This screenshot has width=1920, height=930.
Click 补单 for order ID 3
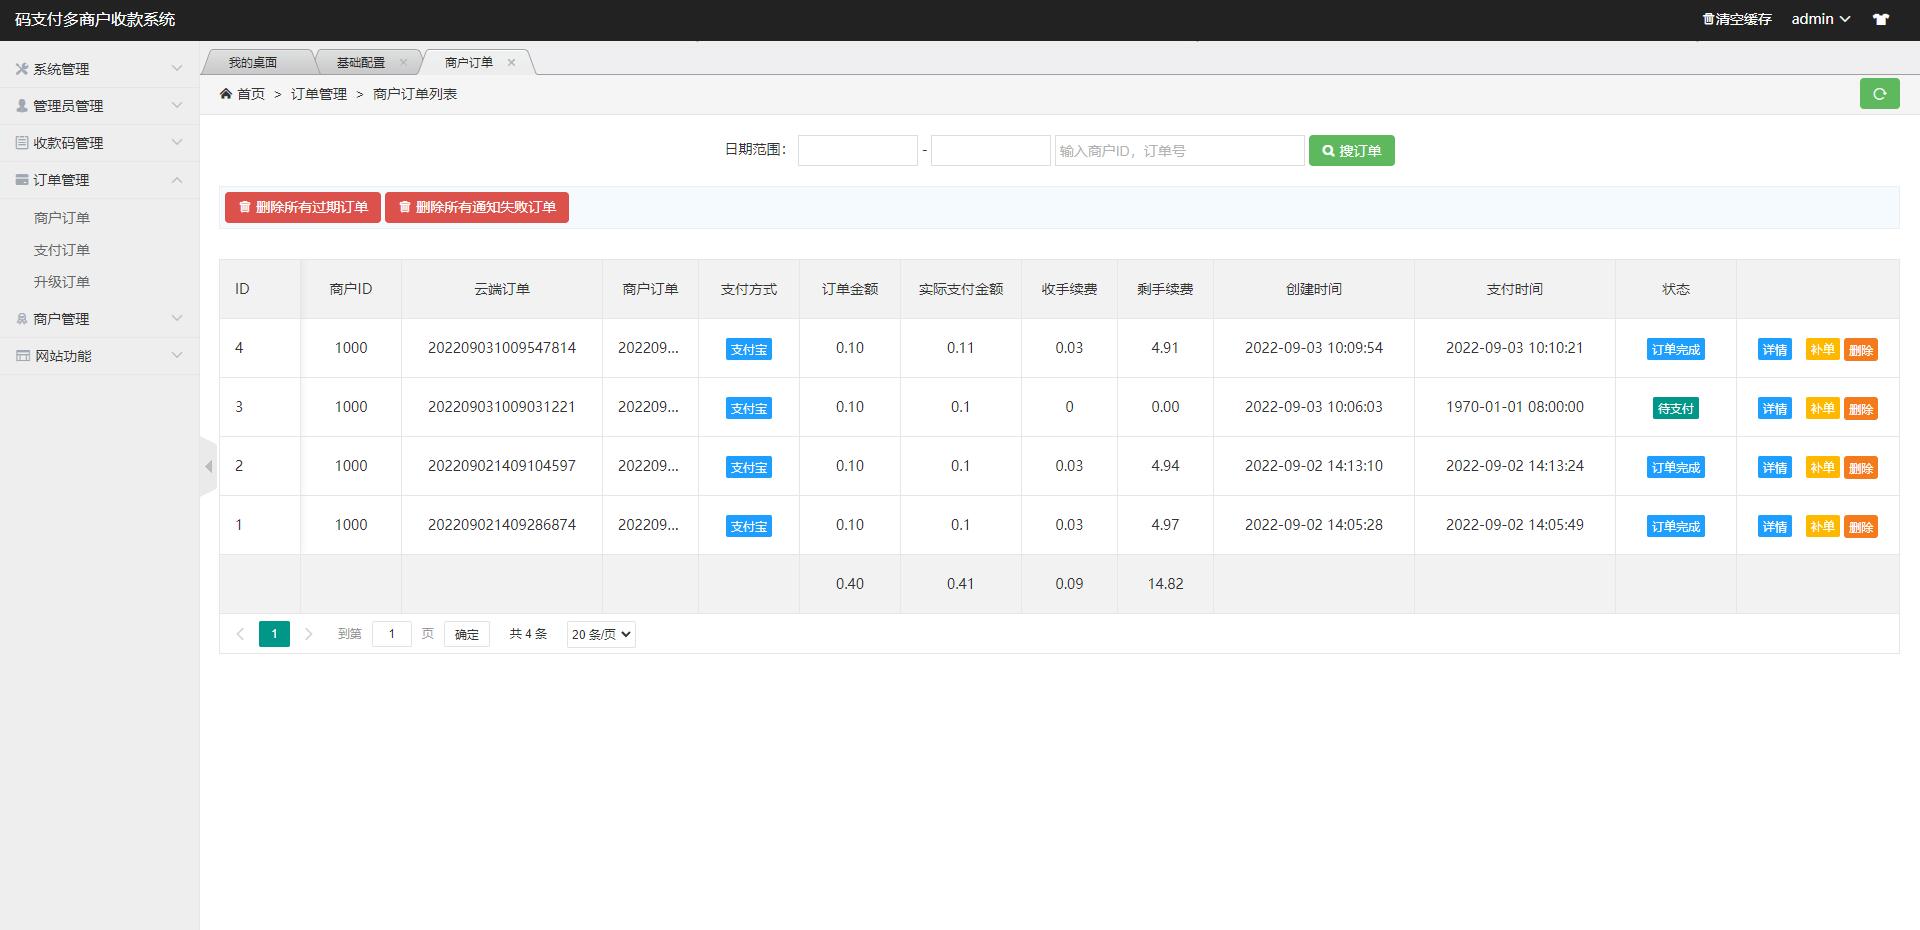[1822, 408]
